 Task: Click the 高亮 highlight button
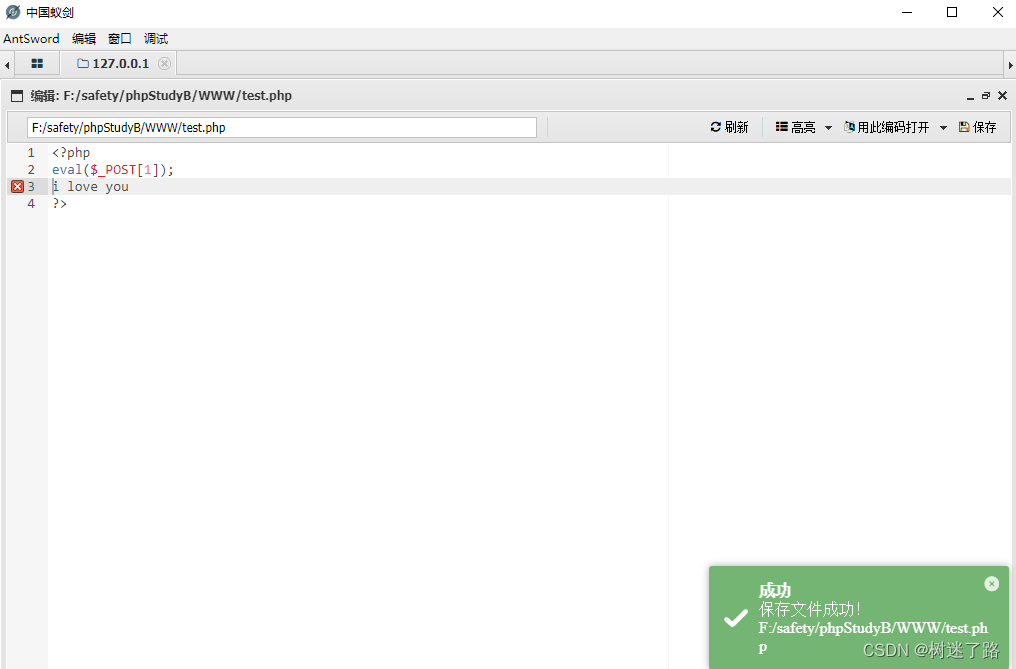coord(796,127)
